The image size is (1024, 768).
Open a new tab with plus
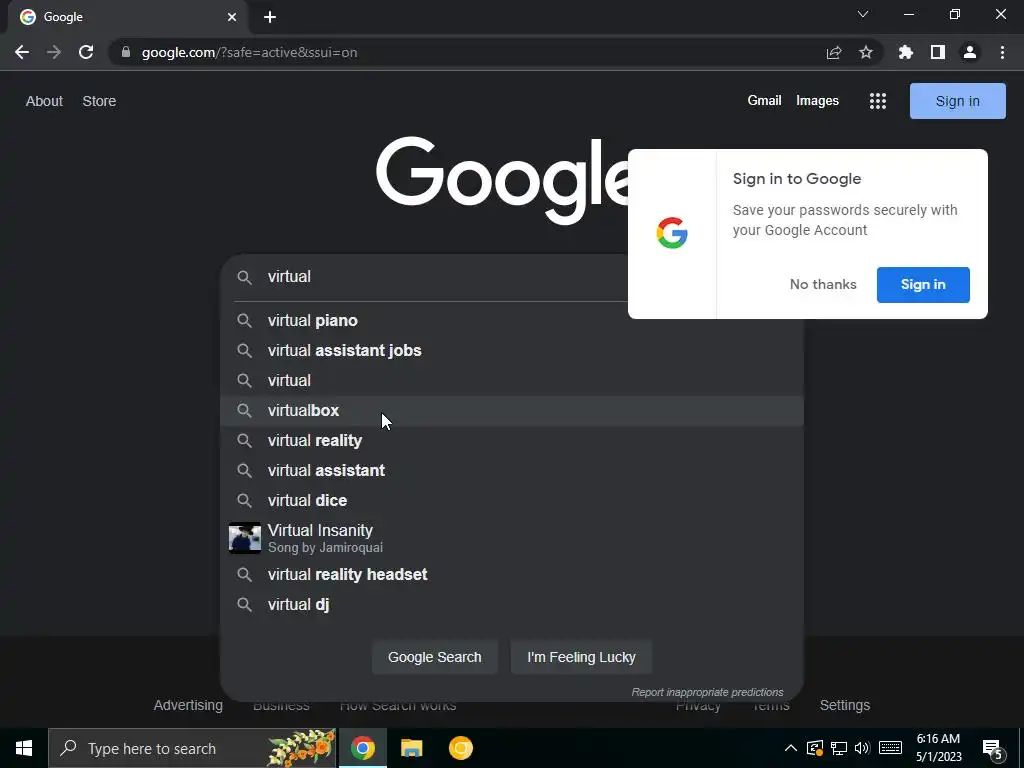tap(270, 17)
